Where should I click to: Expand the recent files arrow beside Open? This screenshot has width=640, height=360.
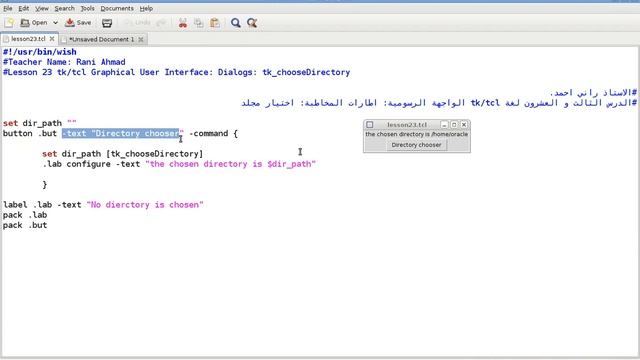[55, 23]
